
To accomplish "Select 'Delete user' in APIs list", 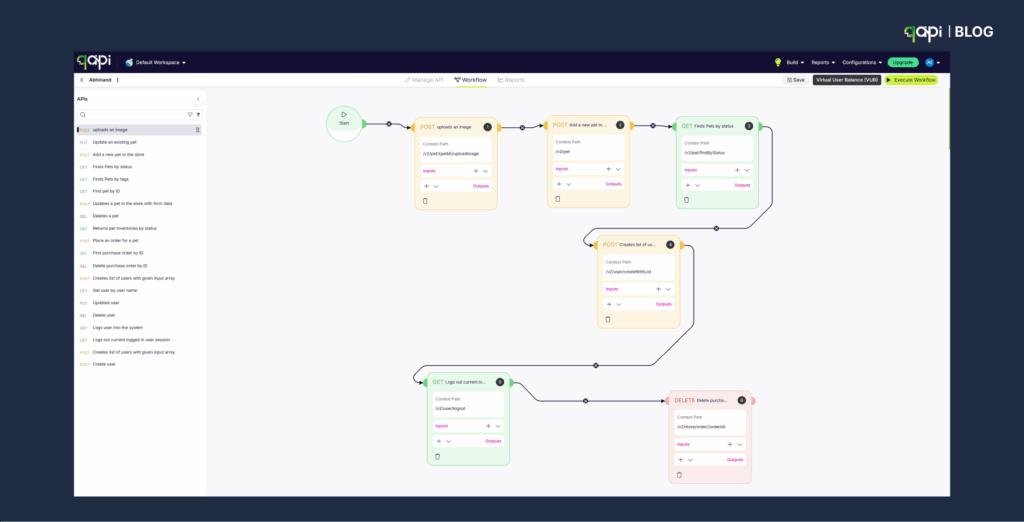I will pos(104,315).
